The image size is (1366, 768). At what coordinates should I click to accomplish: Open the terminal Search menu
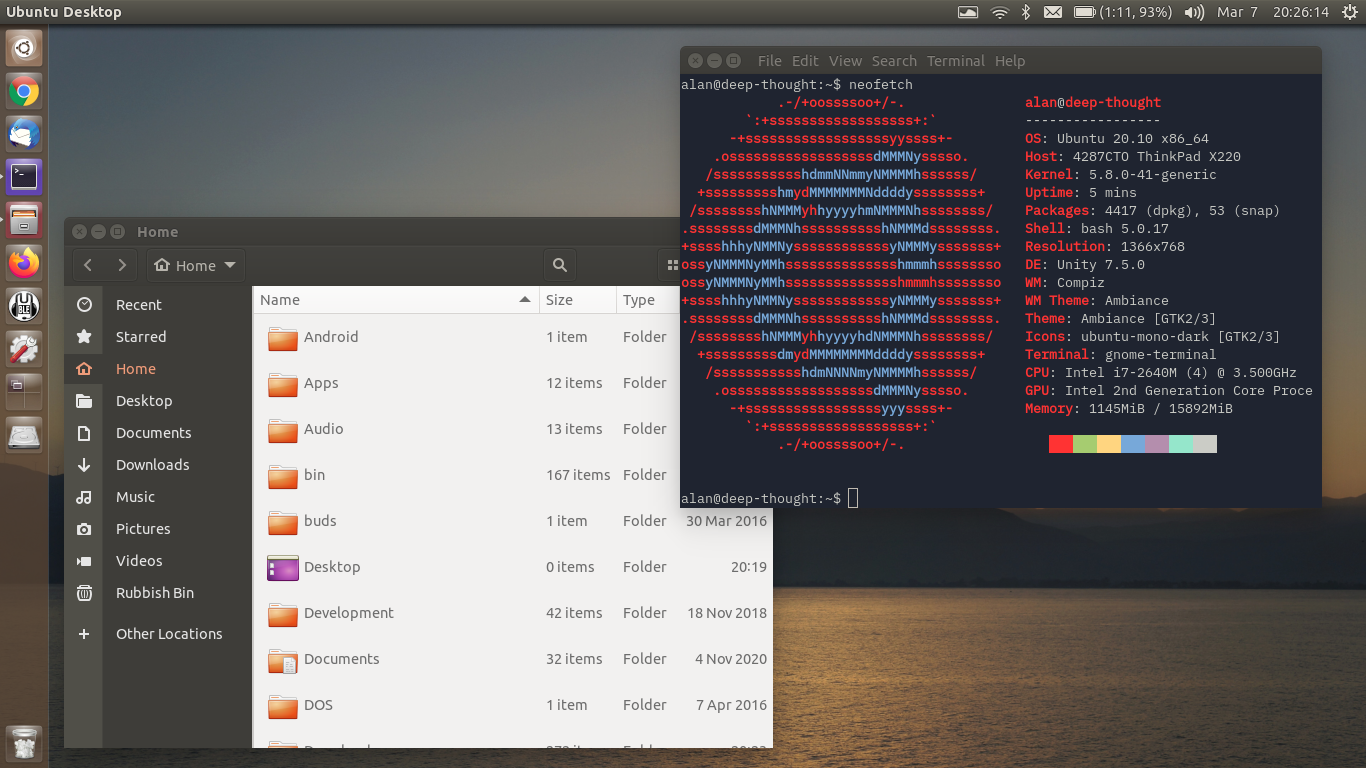(x=894, y=61)
